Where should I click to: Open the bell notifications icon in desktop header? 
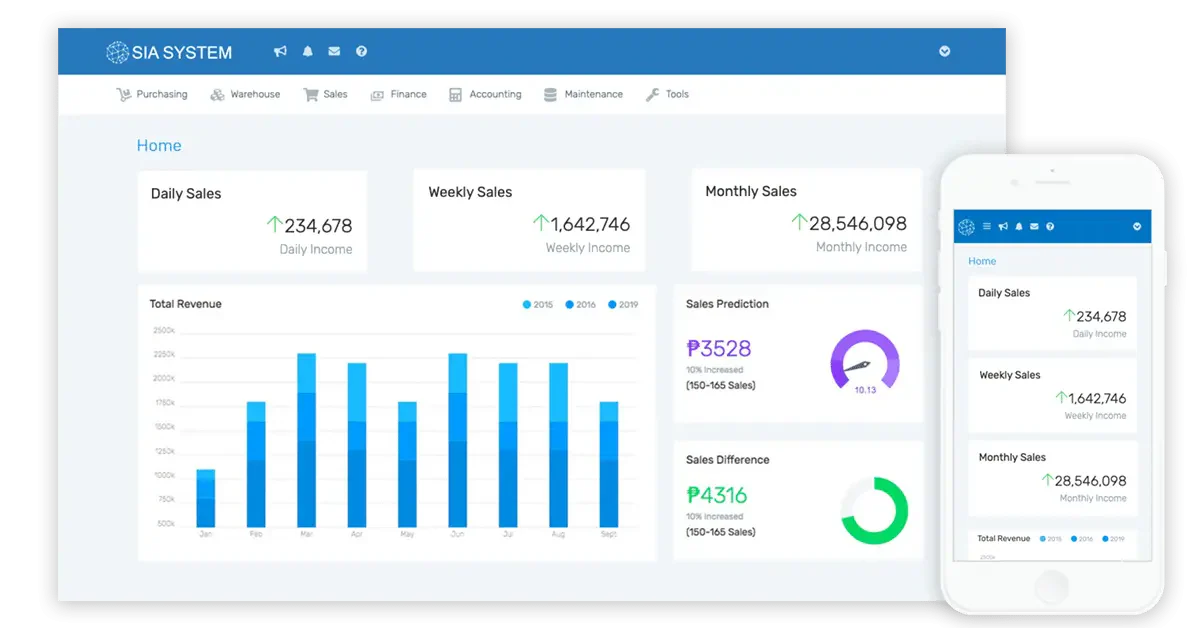point(308,51)
